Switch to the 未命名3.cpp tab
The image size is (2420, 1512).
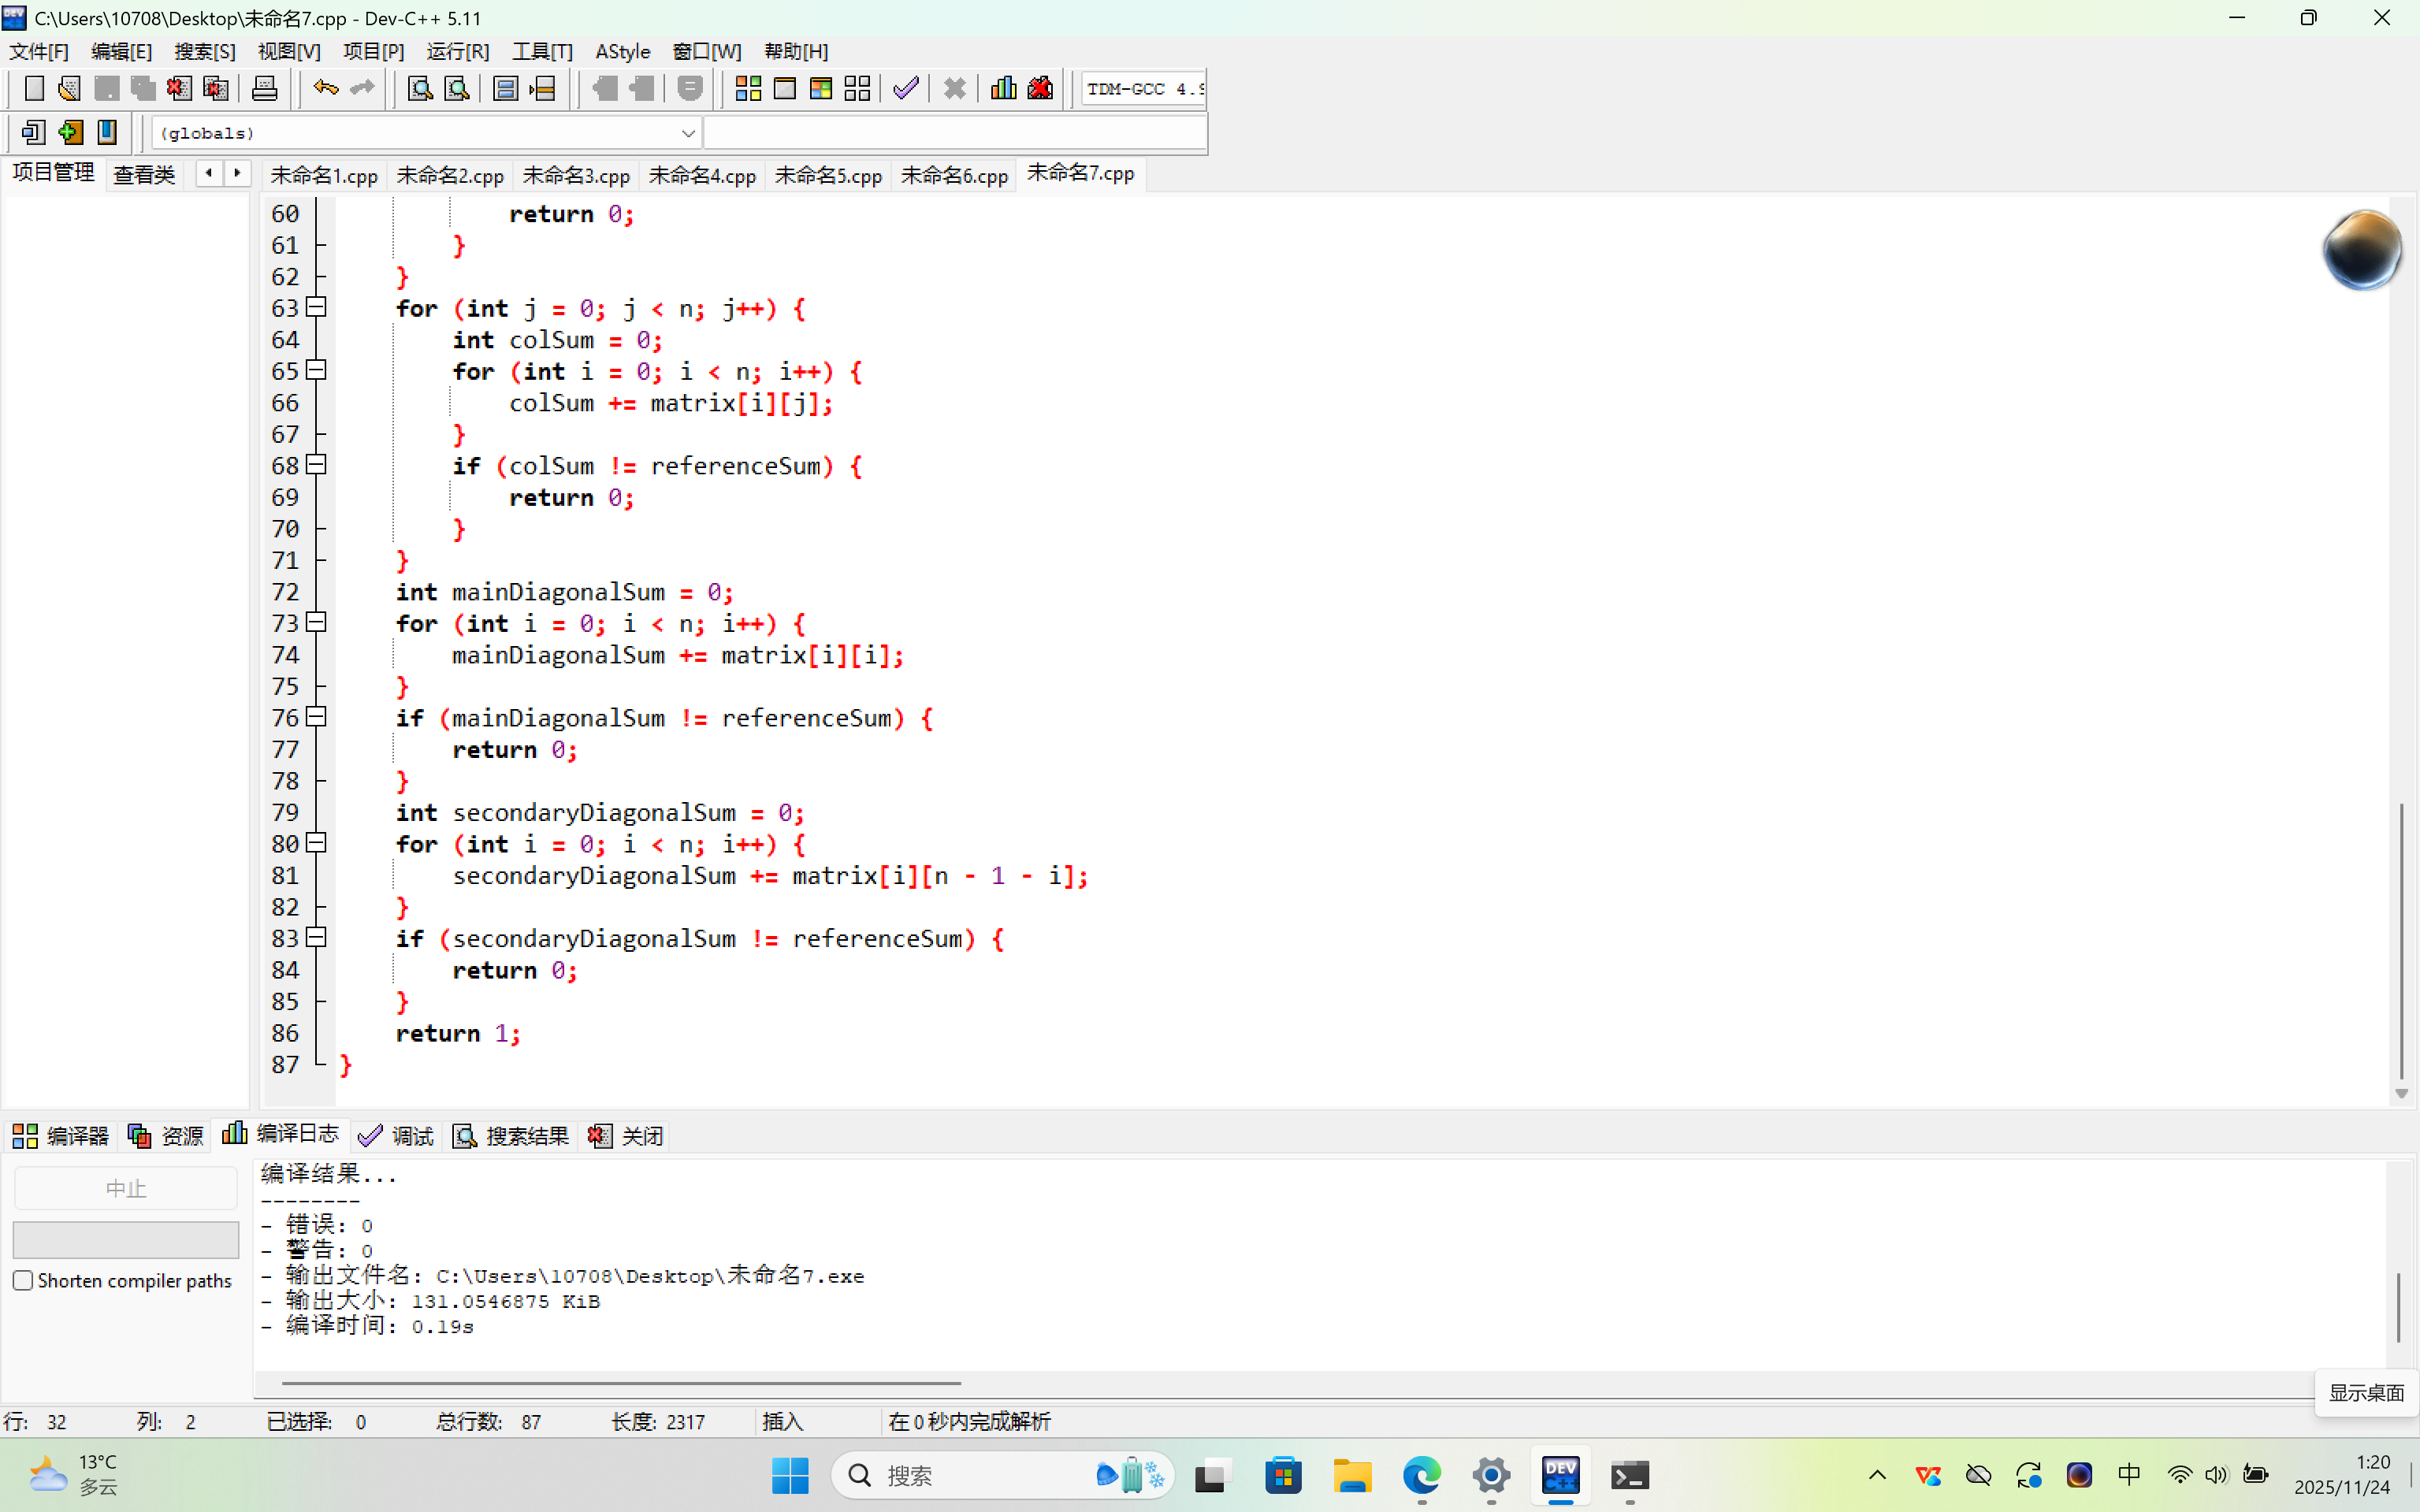coord(576,175)
